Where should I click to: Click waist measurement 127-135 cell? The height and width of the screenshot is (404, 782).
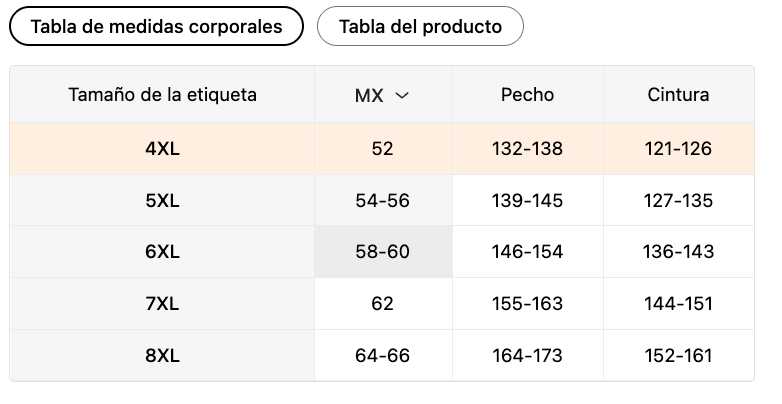click(679, 201)
